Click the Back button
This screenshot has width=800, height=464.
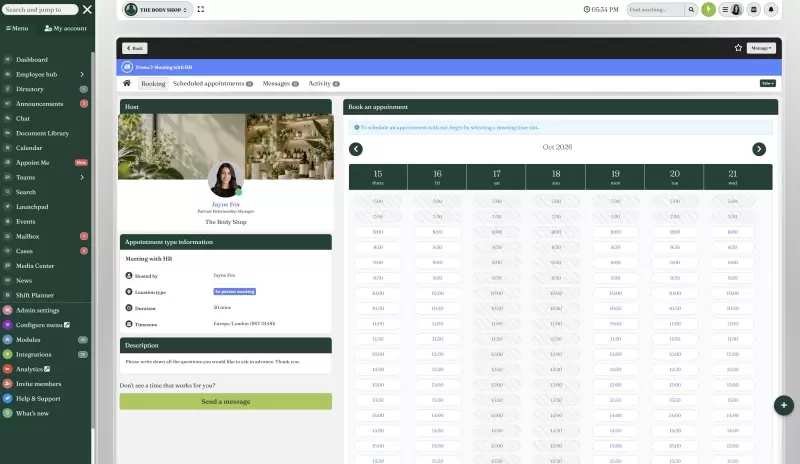(135, 48)
